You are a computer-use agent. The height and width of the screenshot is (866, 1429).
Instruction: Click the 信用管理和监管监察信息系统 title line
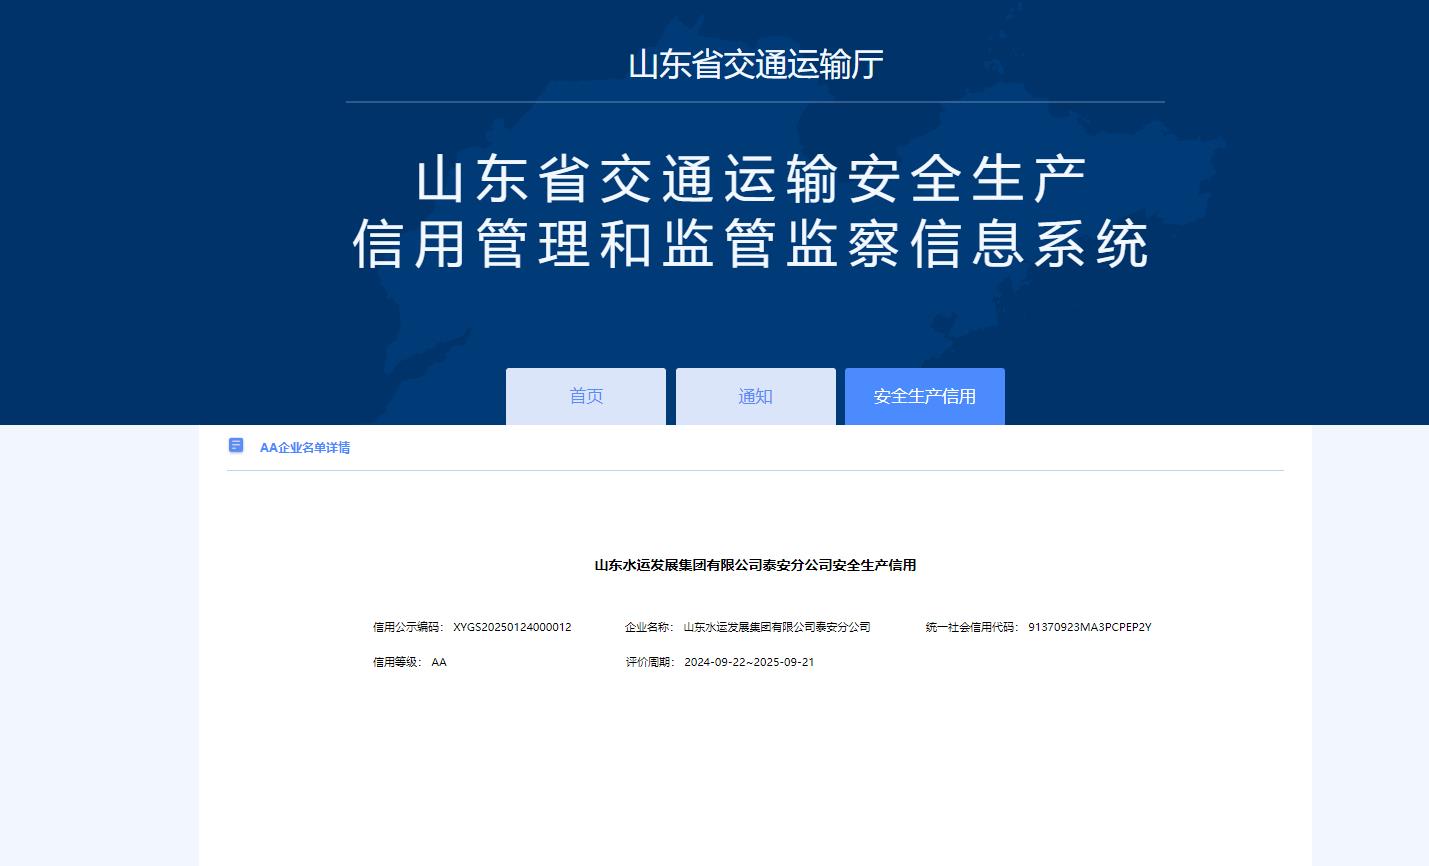point(752,245)
